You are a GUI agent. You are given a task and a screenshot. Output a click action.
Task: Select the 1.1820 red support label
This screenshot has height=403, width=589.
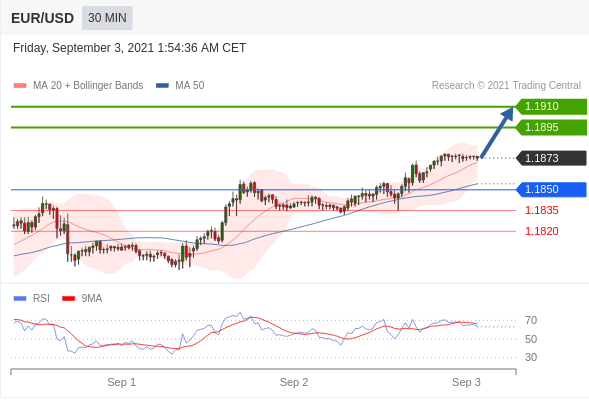[541, 231]
